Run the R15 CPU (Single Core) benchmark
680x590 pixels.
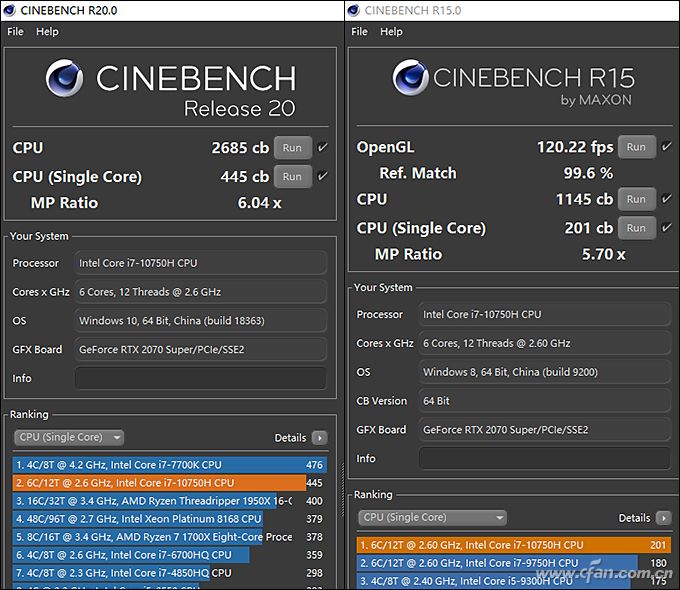click(x=636, y=228)
